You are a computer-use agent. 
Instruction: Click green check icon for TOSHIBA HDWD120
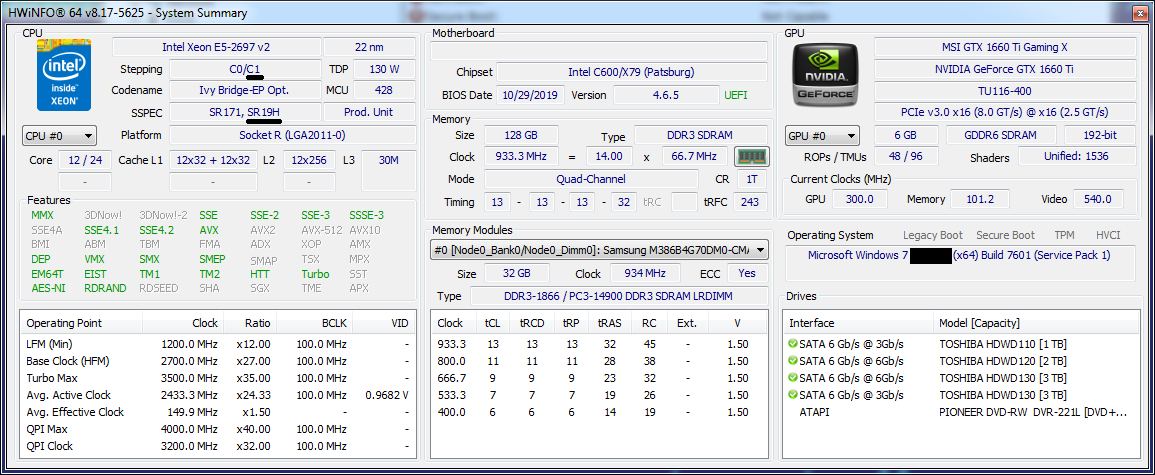[793, 361]
